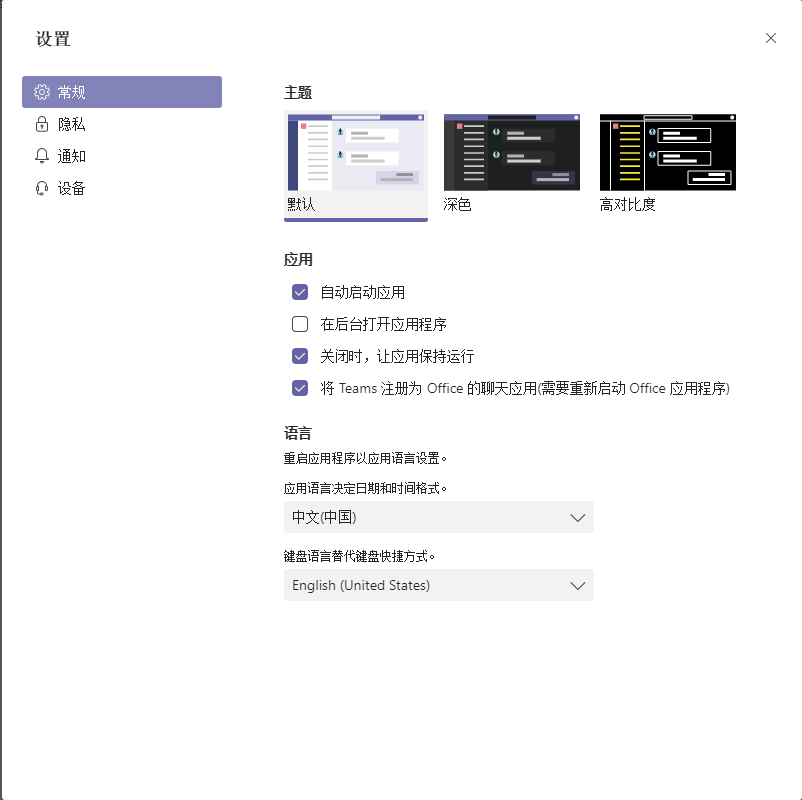This screenshot has height=800, width=802.
Task: Go to the 通知 settings tab
Action: pos(122,156)
